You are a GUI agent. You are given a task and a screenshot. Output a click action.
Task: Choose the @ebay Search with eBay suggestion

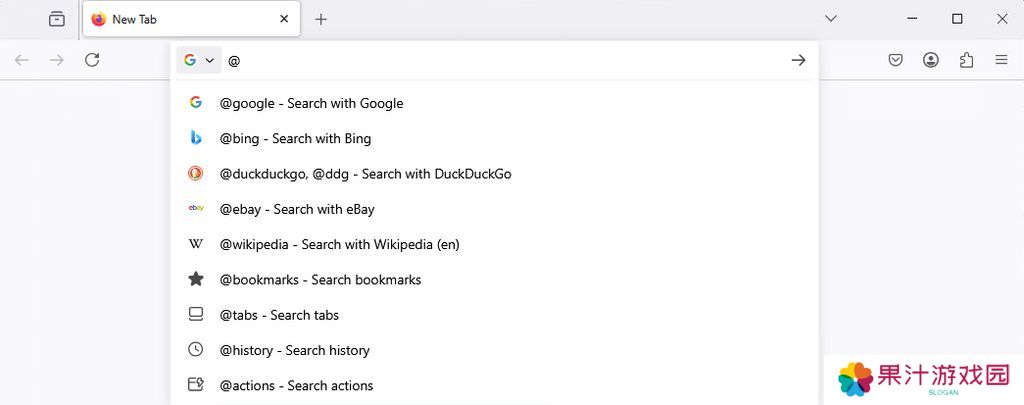pyautogui.click(x=494, y=208)
